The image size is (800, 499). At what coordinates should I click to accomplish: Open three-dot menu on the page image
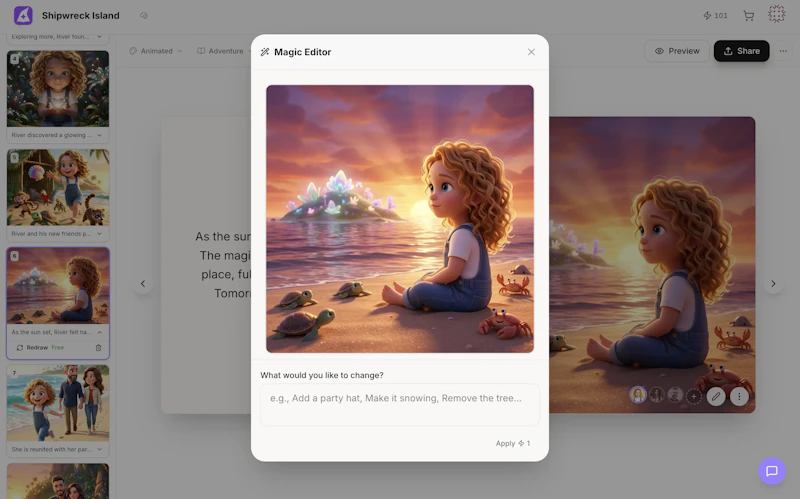[739, 396]
